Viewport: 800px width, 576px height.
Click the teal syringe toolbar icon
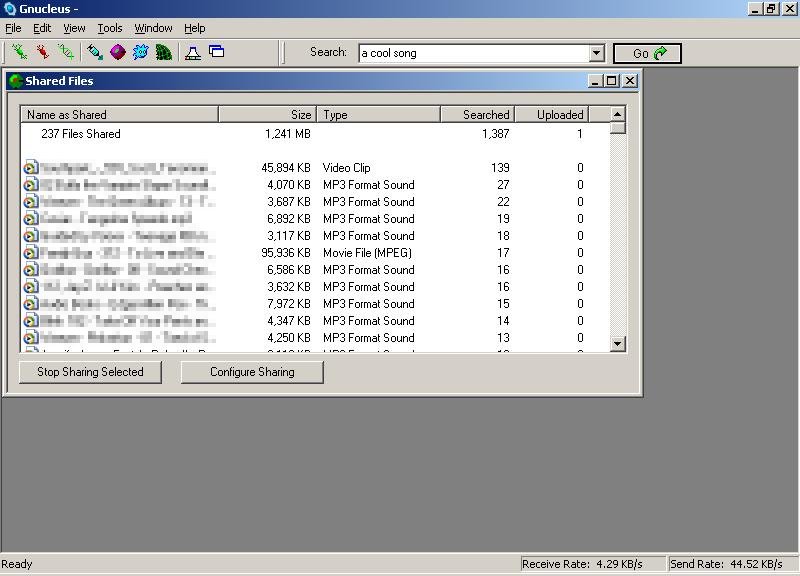pyautogui.click(x=94, y=52)
